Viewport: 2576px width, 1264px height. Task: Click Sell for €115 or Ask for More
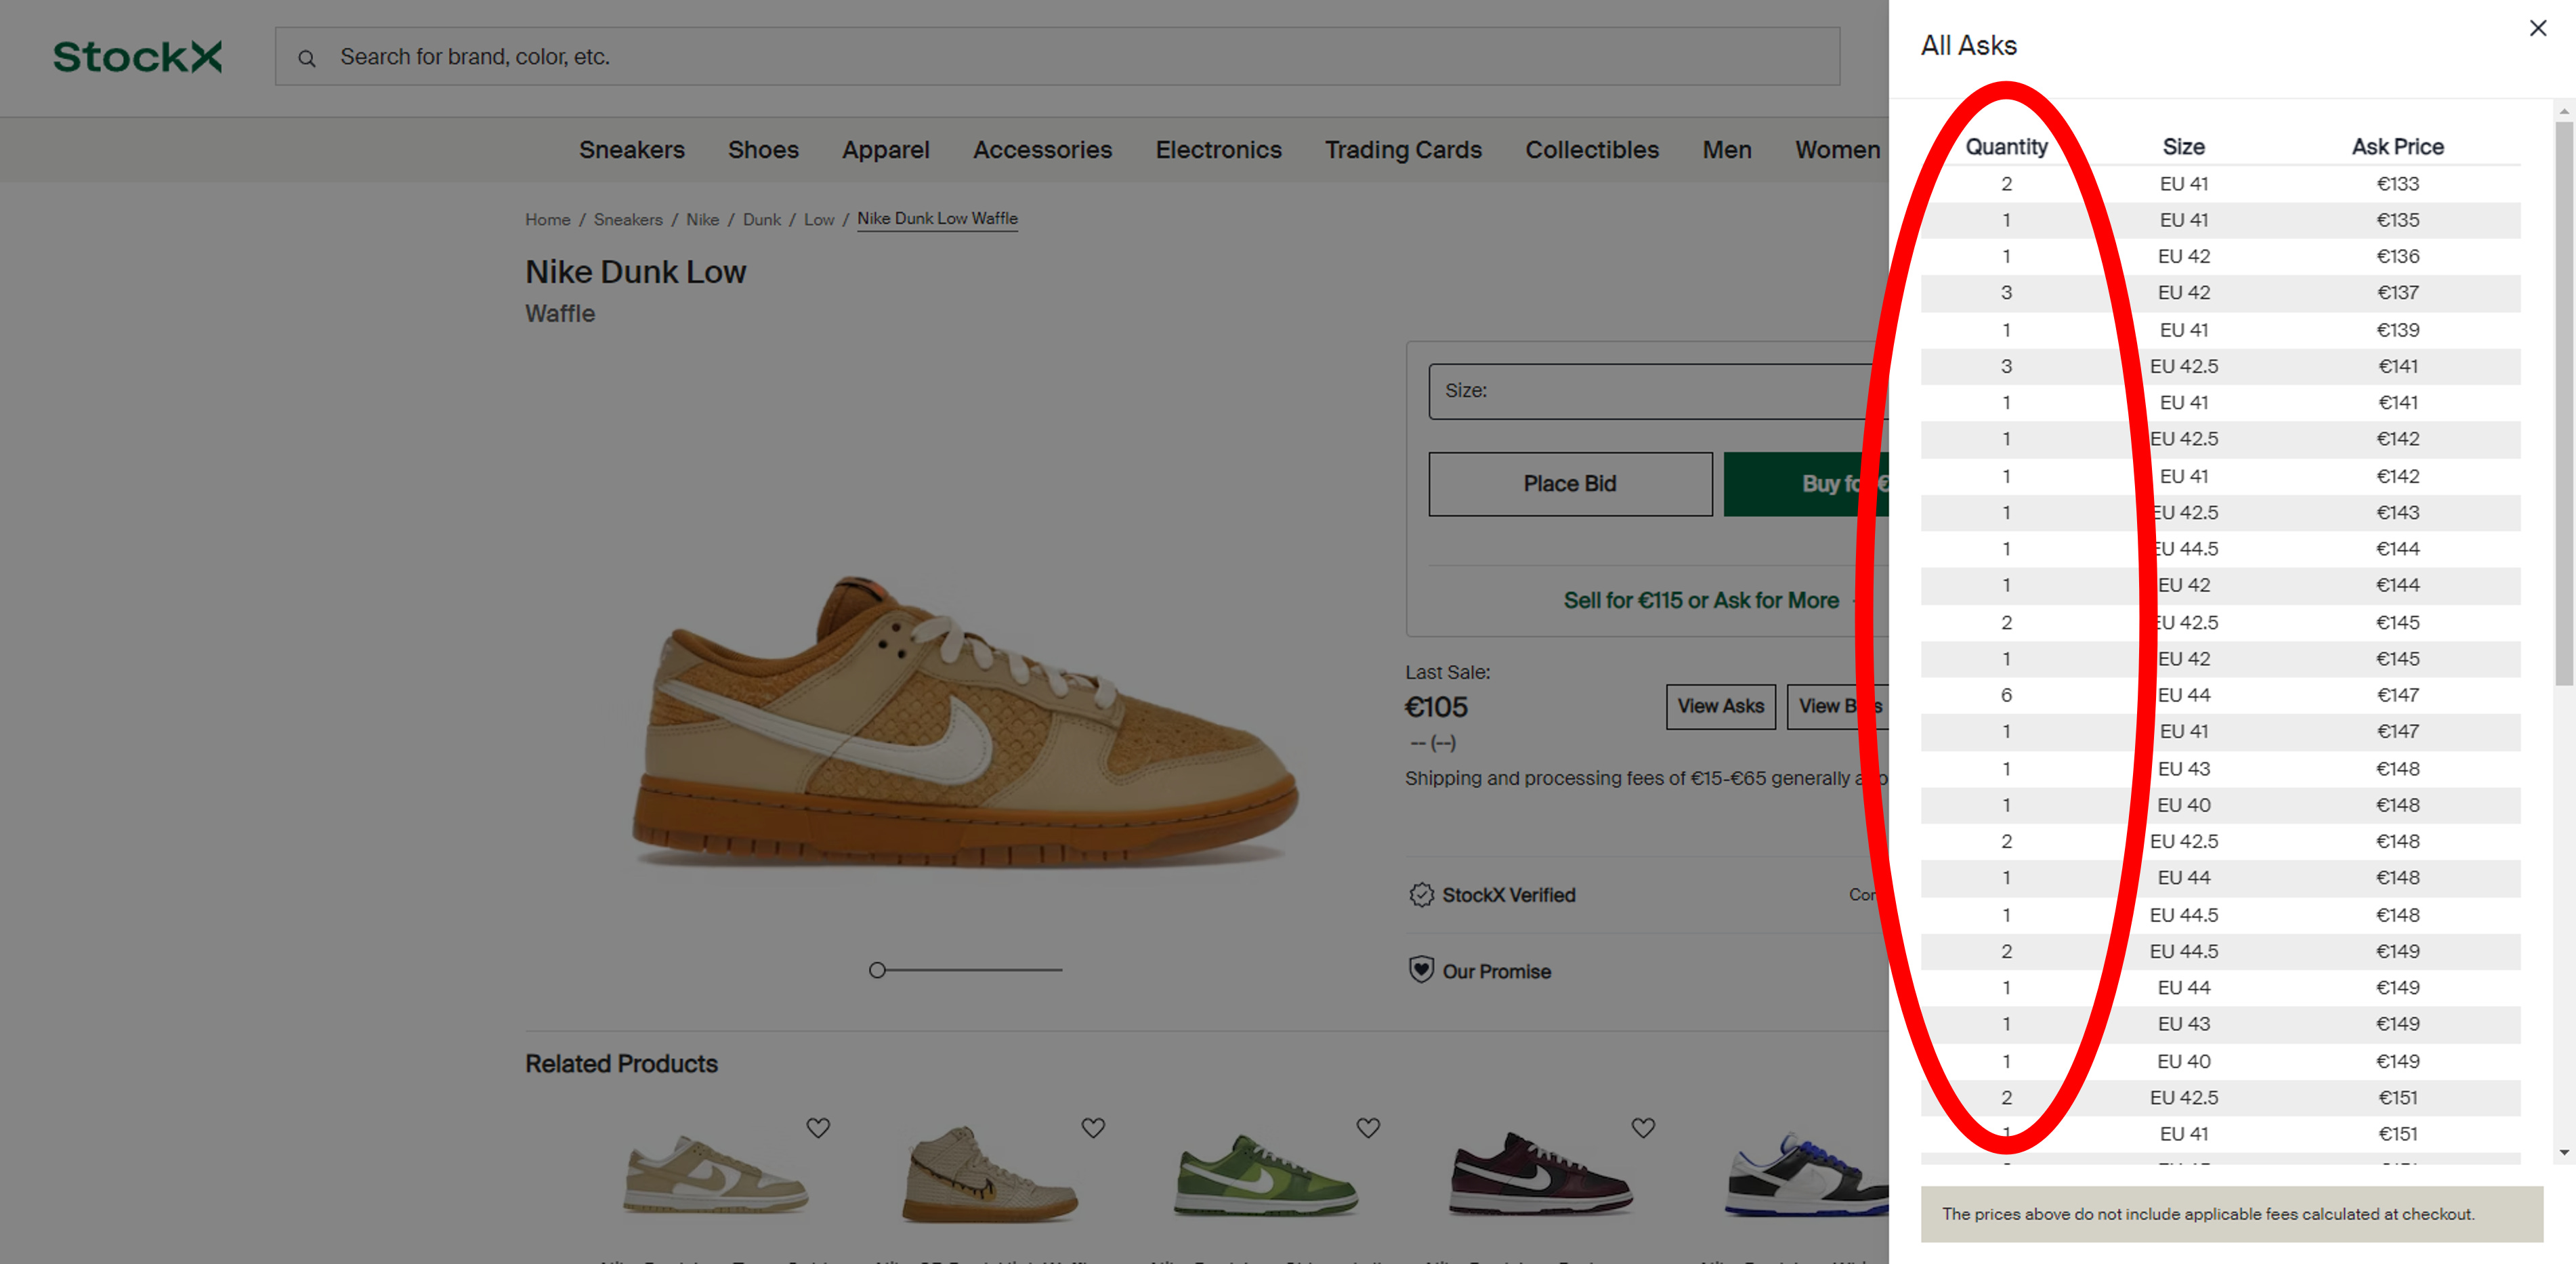click(1701, 600)
